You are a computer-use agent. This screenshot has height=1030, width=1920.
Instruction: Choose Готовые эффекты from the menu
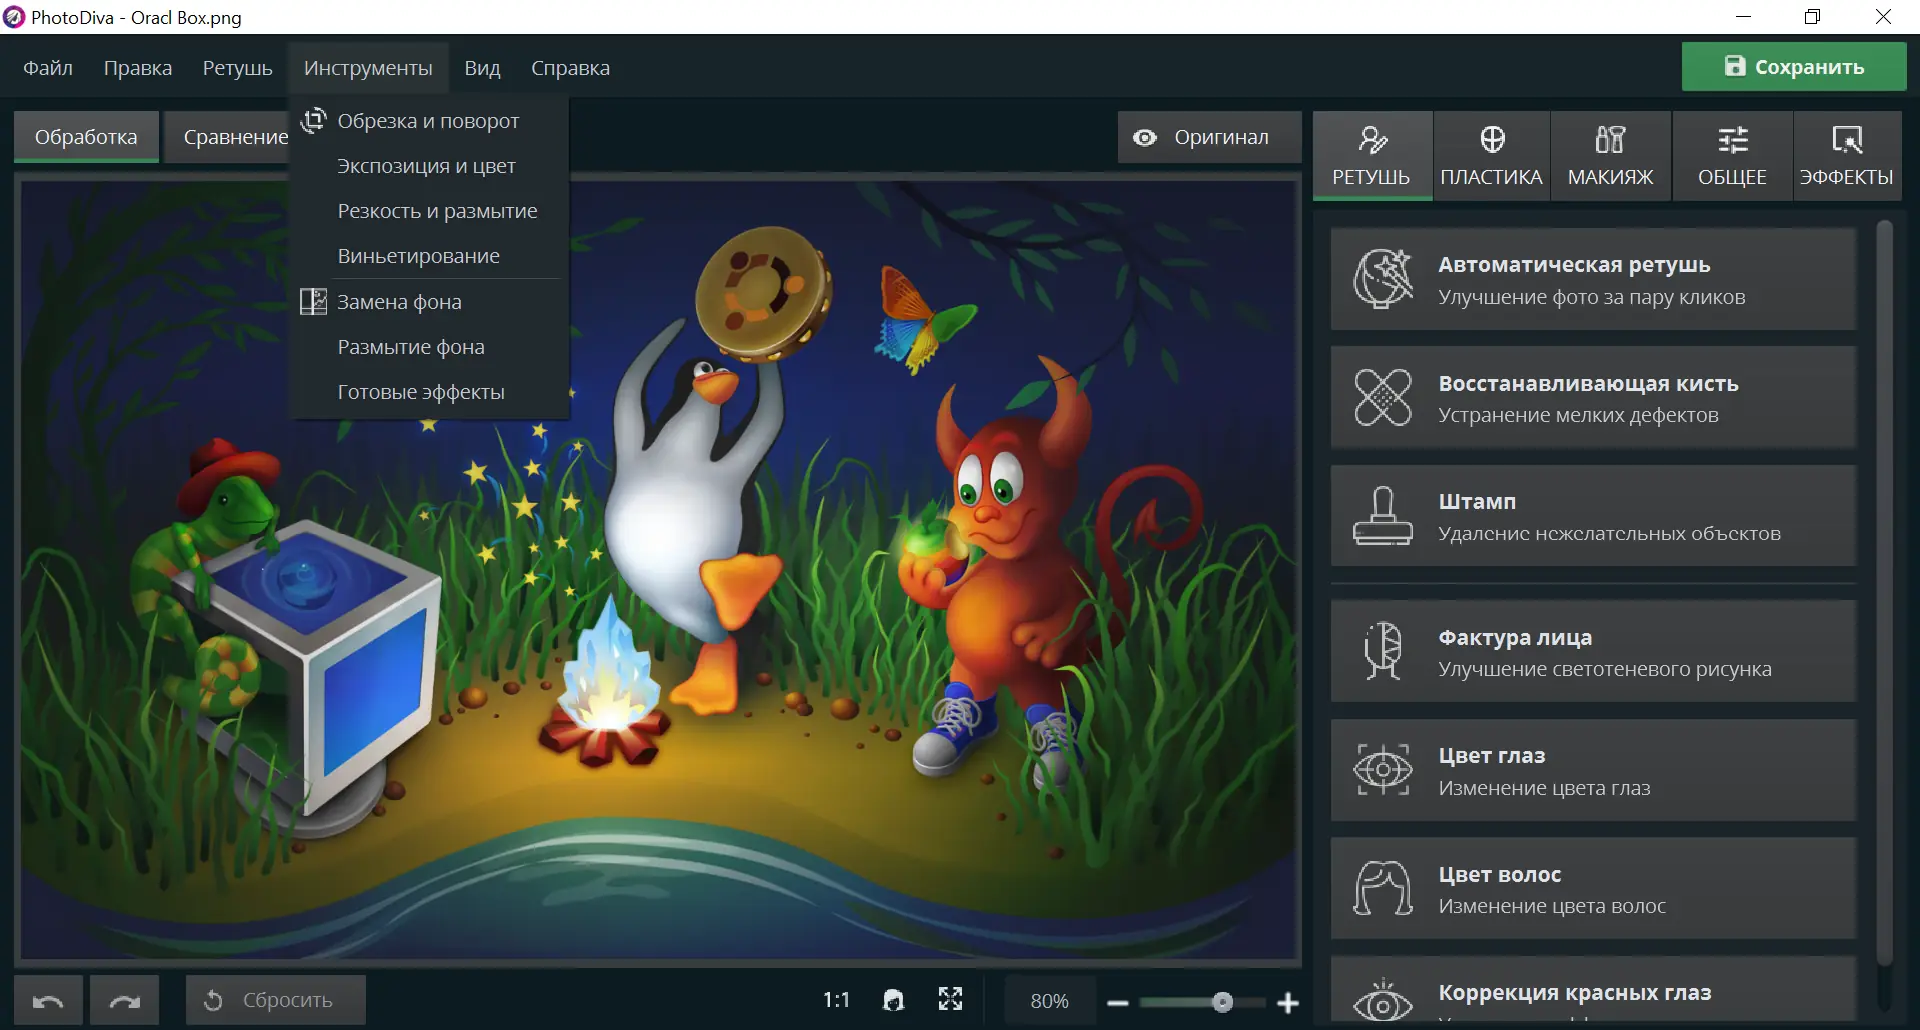tap(429, 392)
